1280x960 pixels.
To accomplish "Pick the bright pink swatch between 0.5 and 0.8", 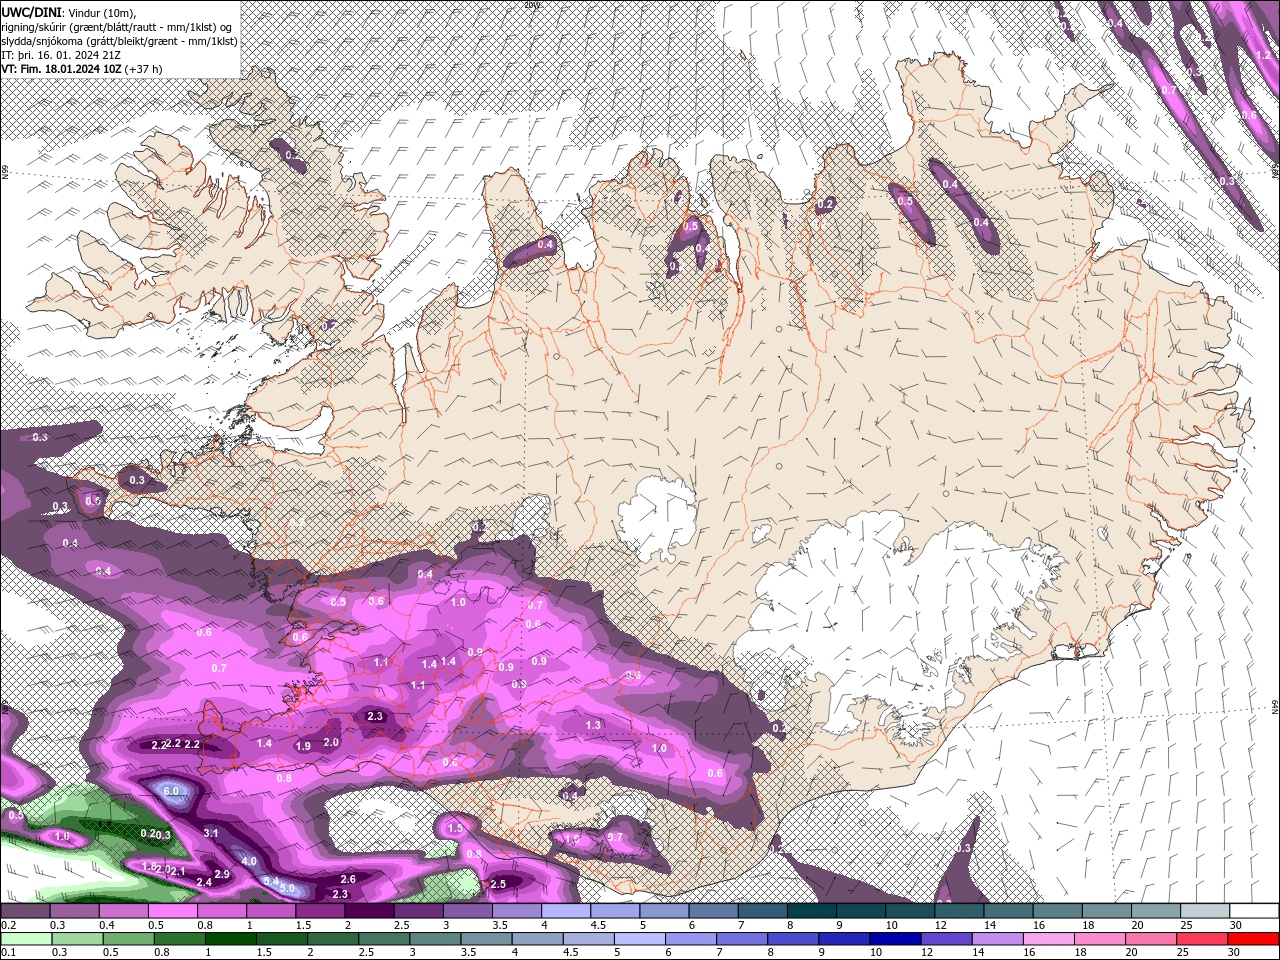I will [x=172, y=911].
